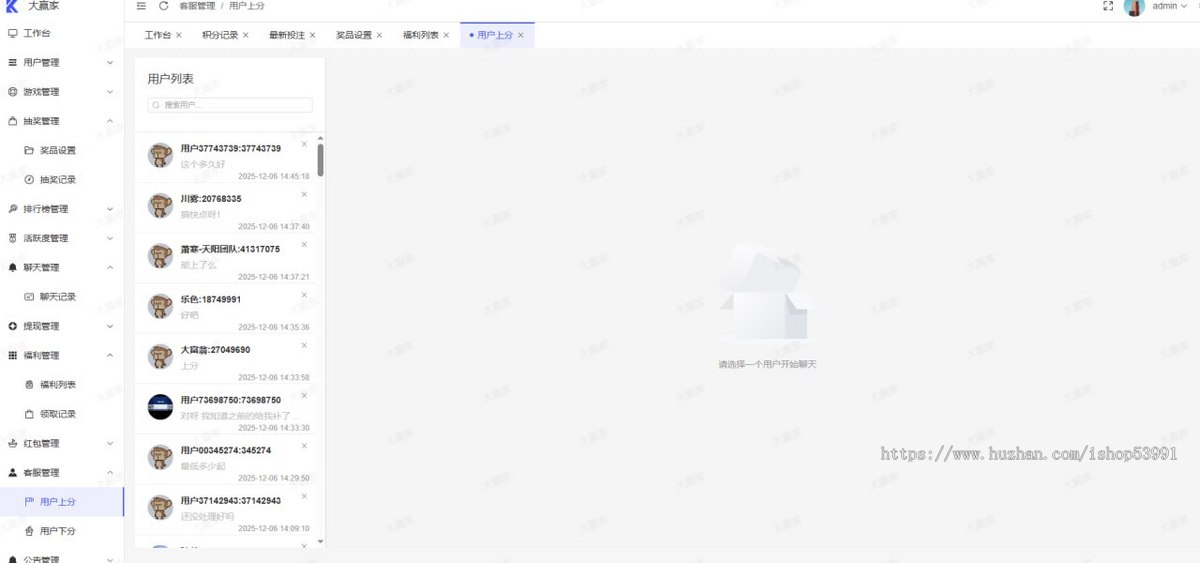Open 抽奖记录 in the sidebar
Screen dimensions: 1200x563
pos(57,179)
